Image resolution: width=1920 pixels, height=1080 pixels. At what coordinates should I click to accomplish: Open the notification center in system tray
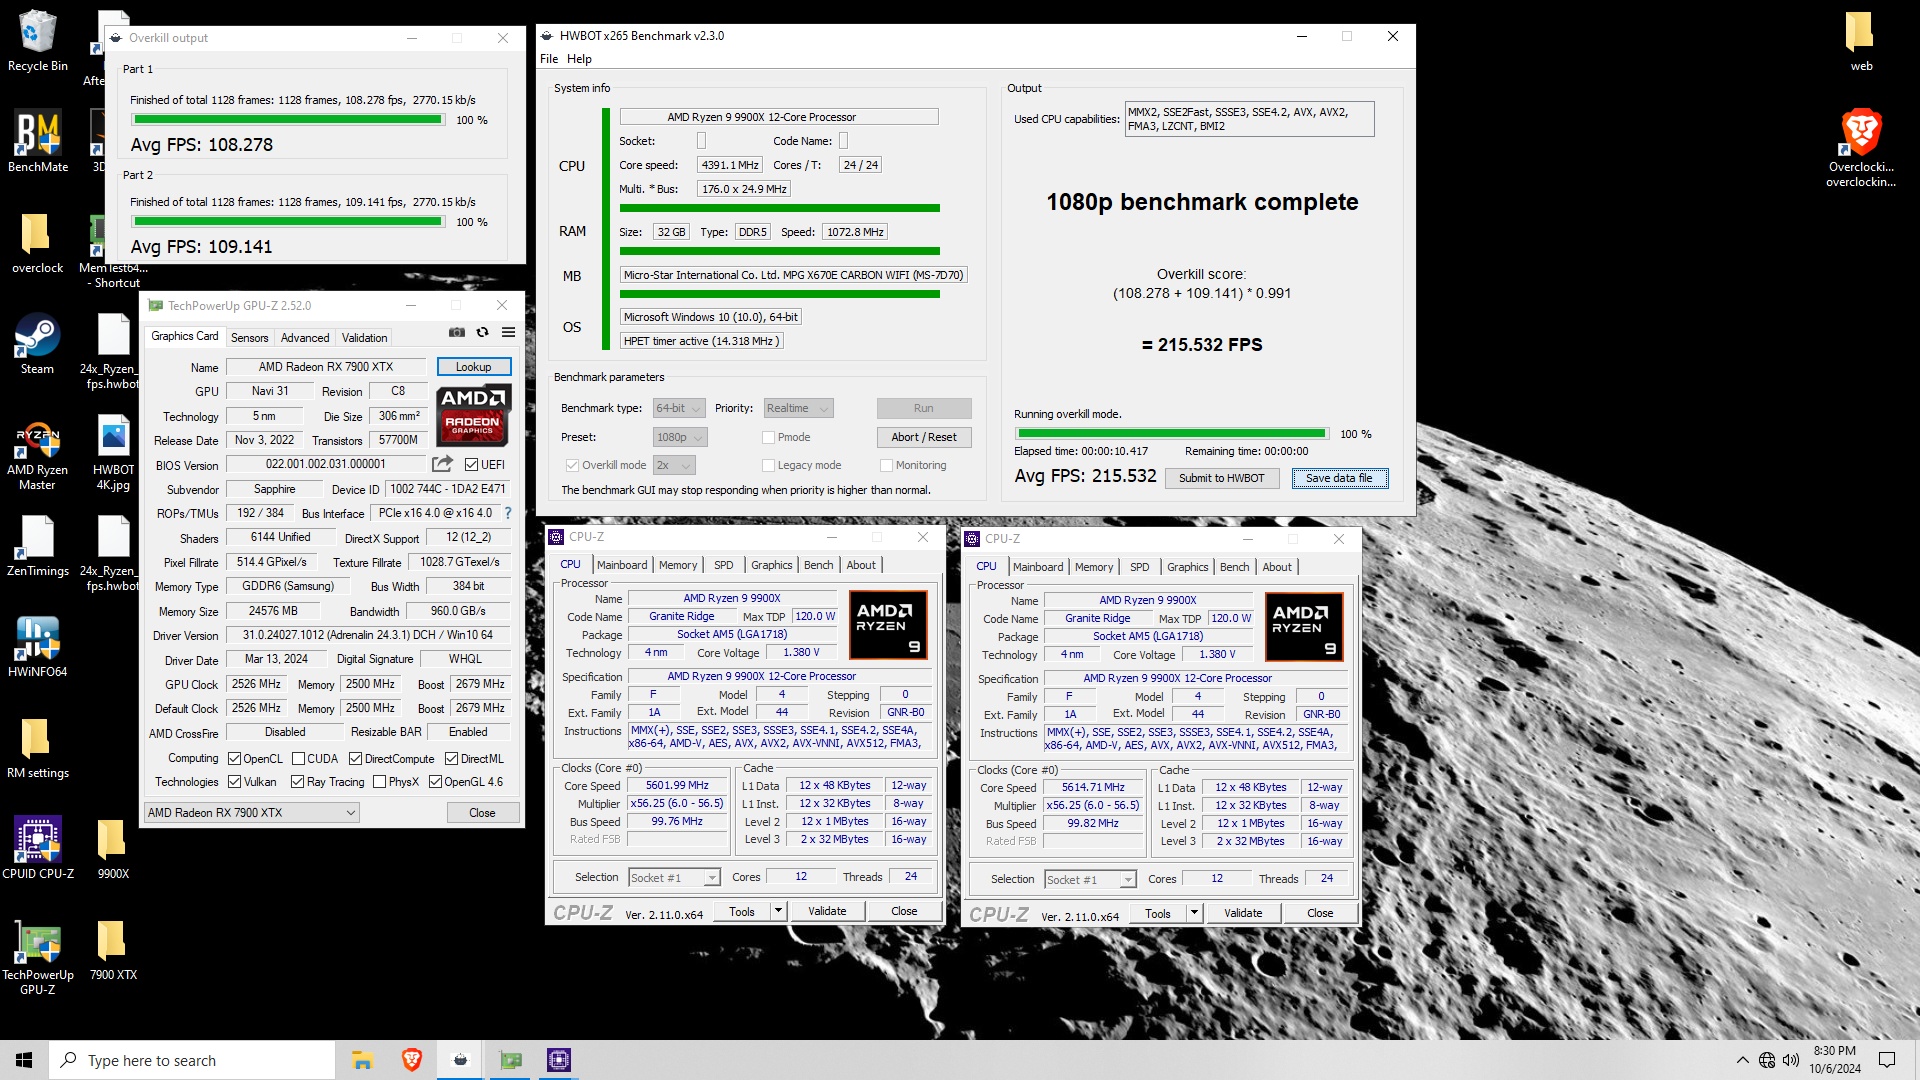point(1887,1060)
